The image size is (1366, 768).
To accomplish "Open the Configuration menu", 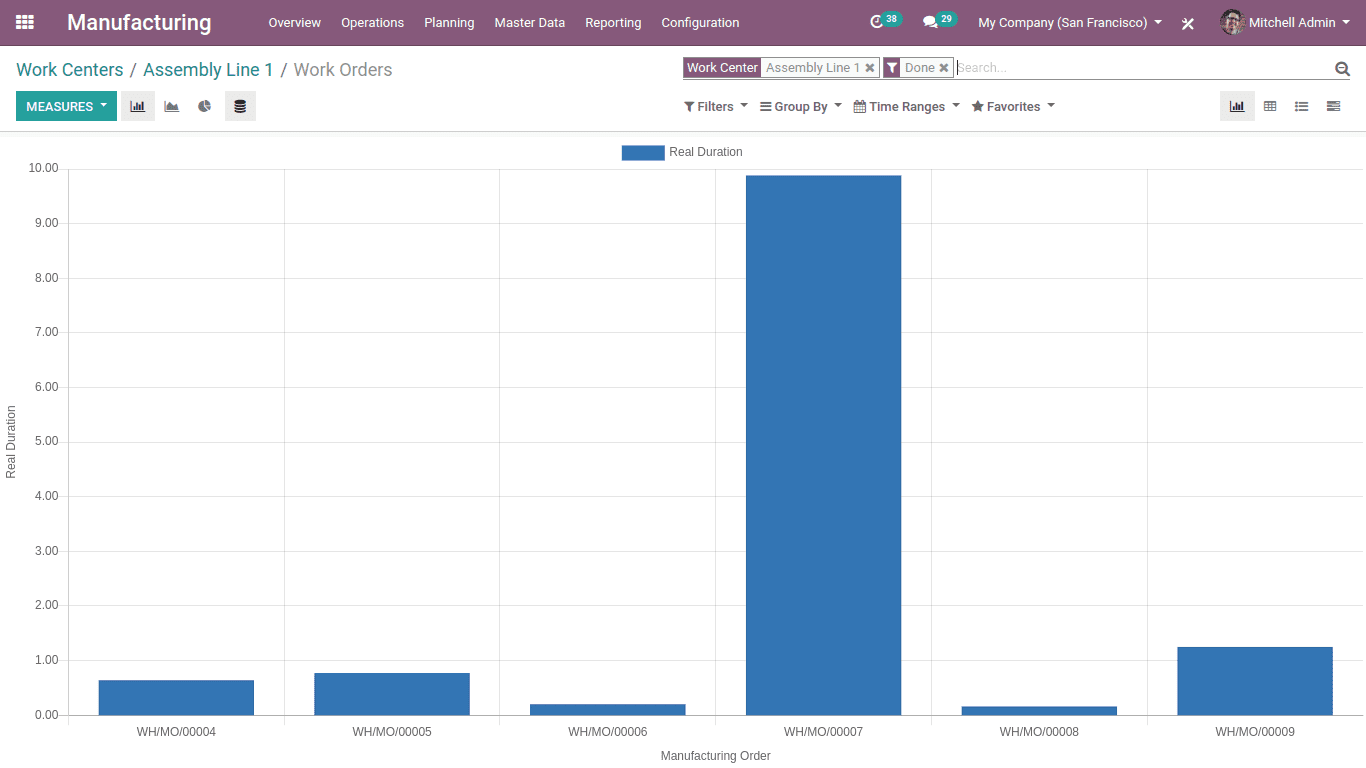I will [700, 22].
